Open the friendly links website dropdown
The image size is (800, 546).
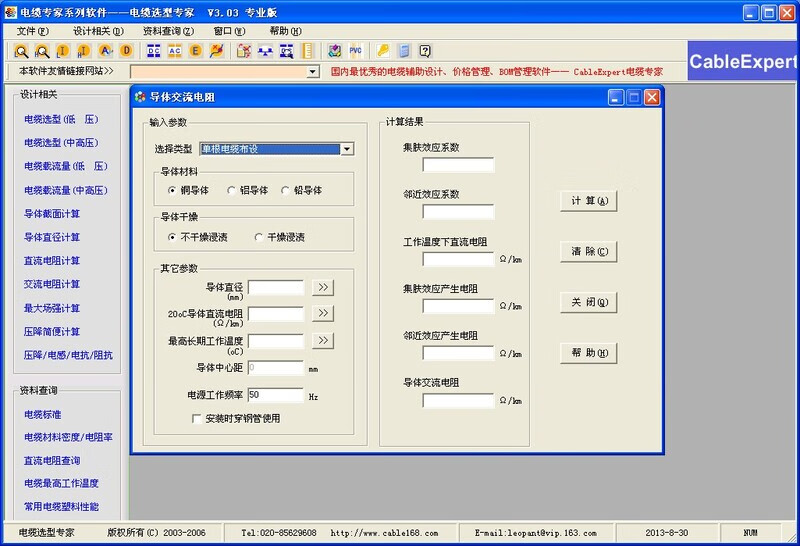pyautogui.click(x=313, y=72)
